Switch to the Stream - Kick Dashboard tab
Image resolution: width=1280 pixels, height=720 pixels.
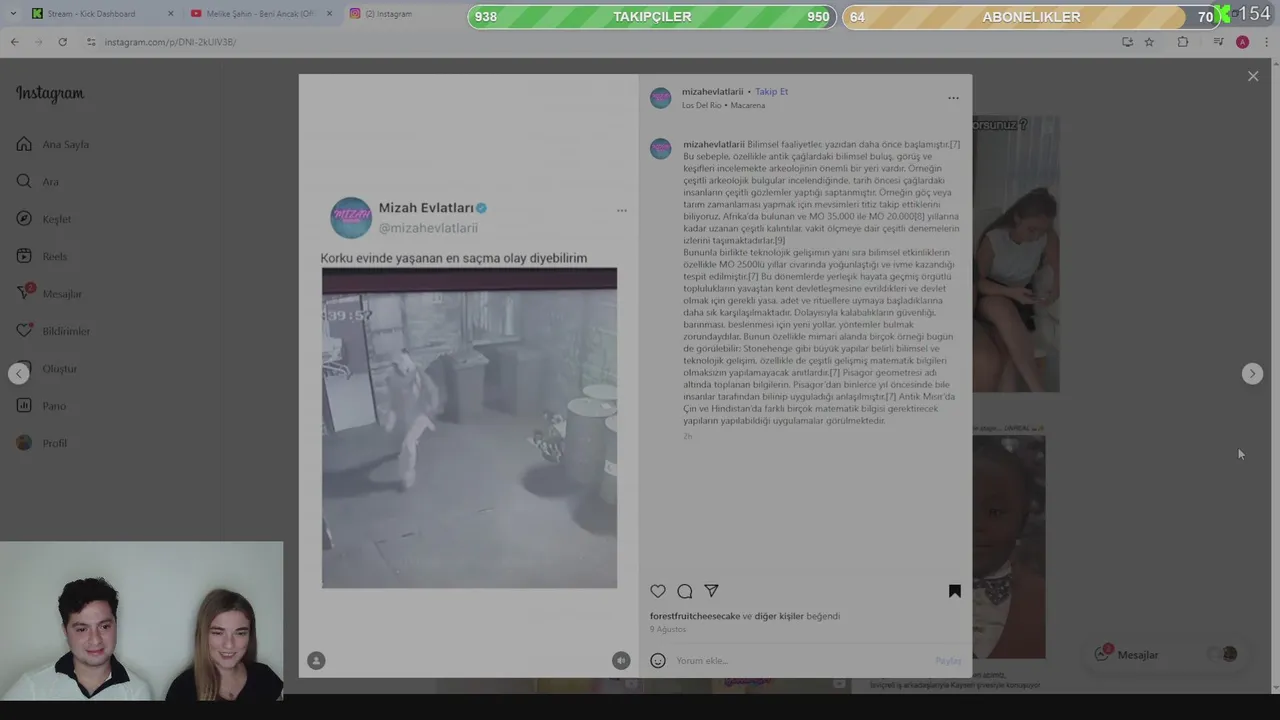[x=91, y=14]
